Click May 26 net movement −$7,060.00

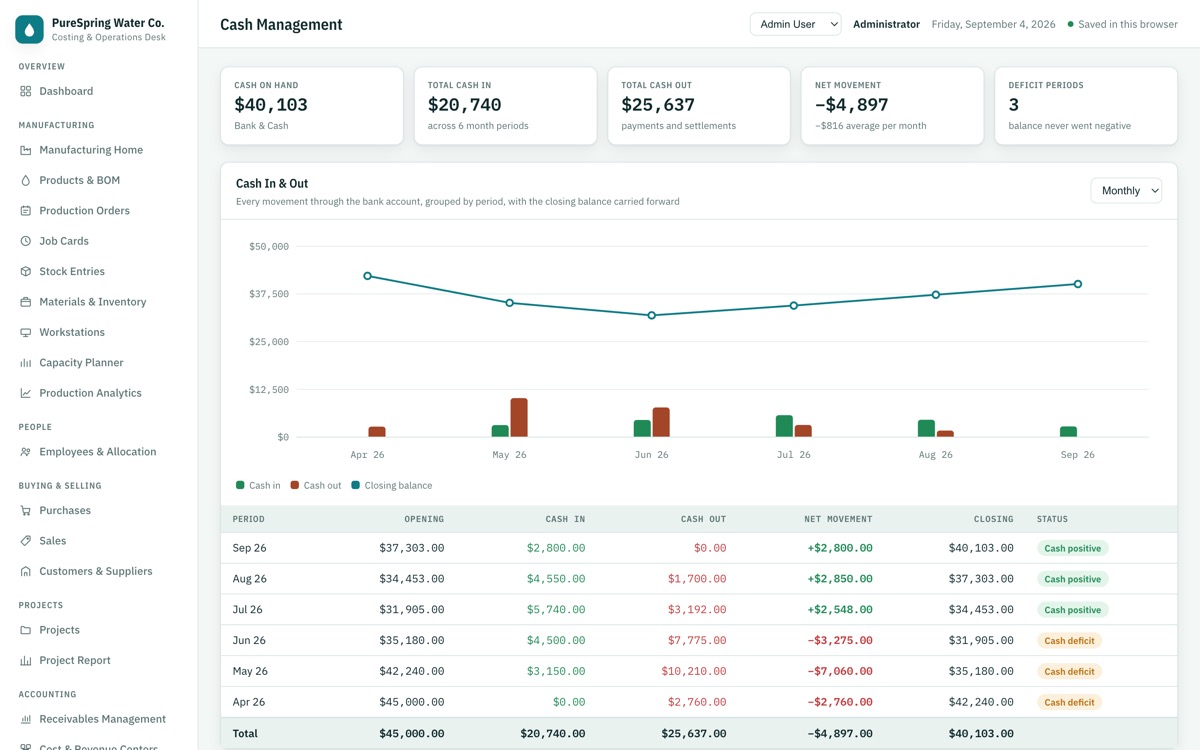pos(840,671)
